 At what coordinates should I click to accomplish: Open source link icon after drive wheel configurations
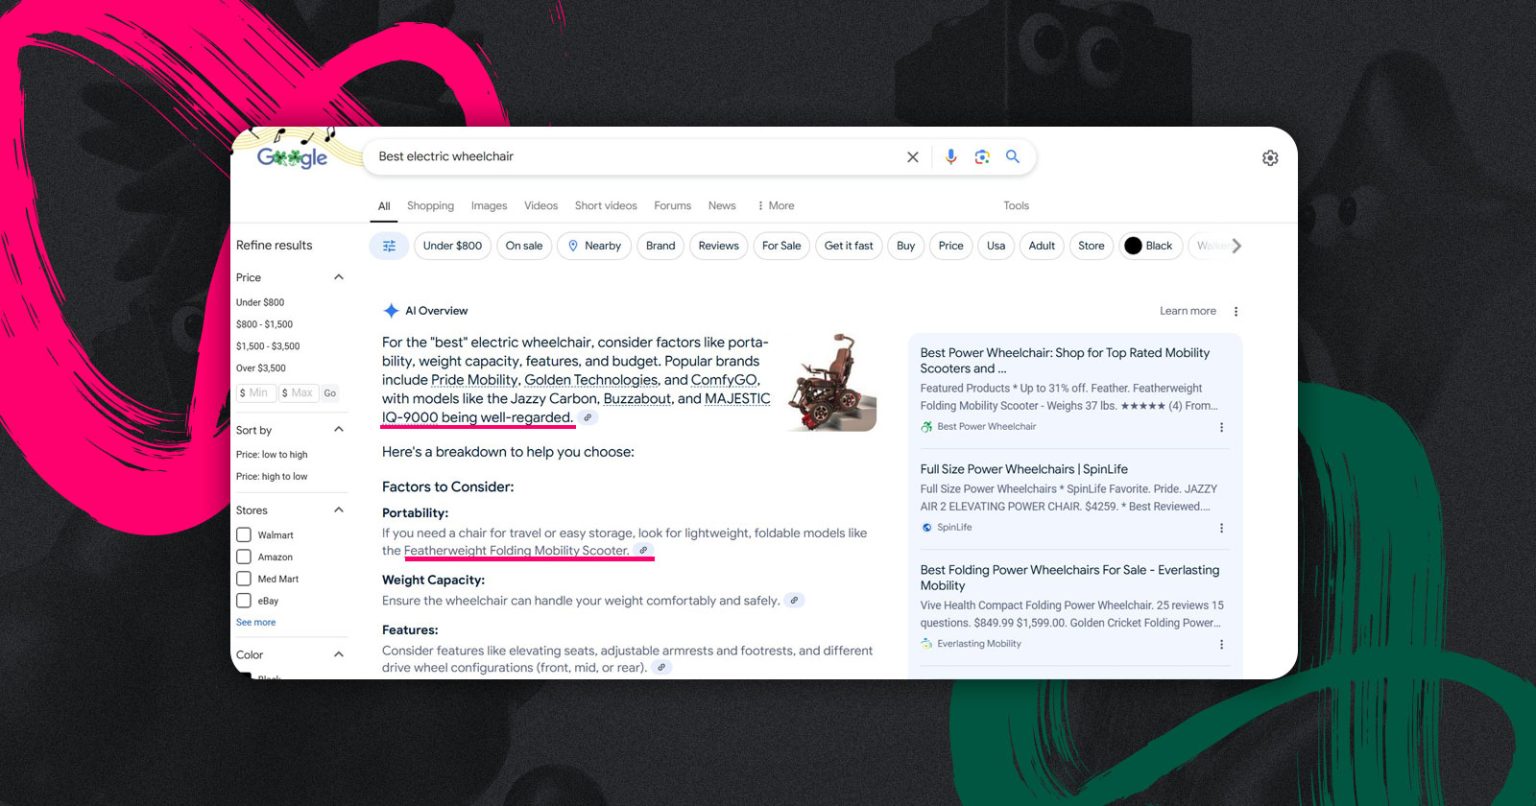point(661,668)
